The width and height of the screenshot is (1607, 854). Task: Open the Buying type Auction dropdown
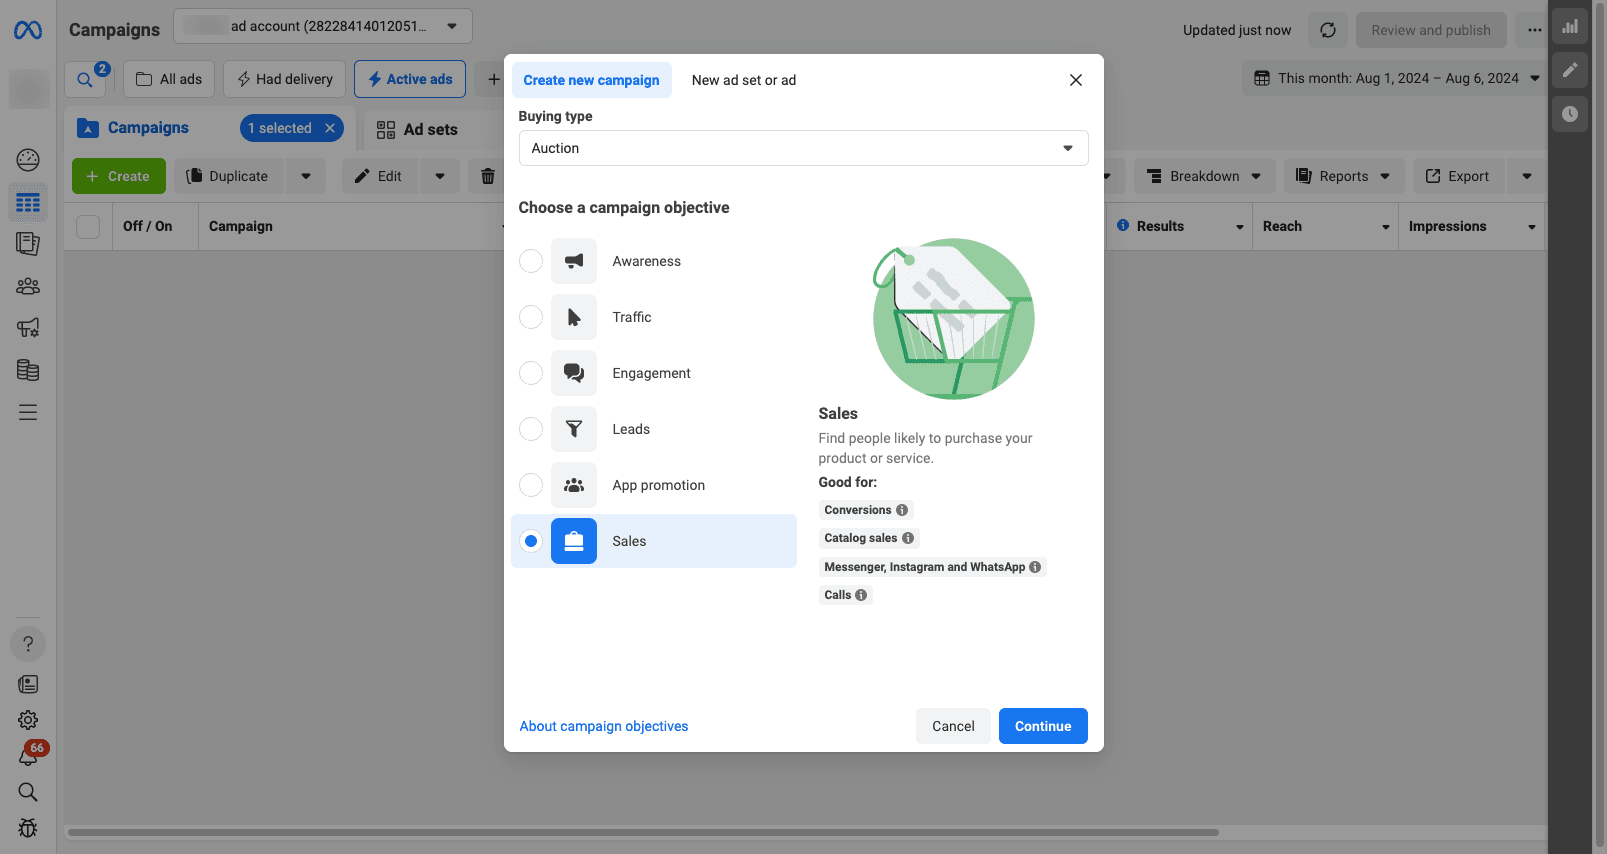803,148
